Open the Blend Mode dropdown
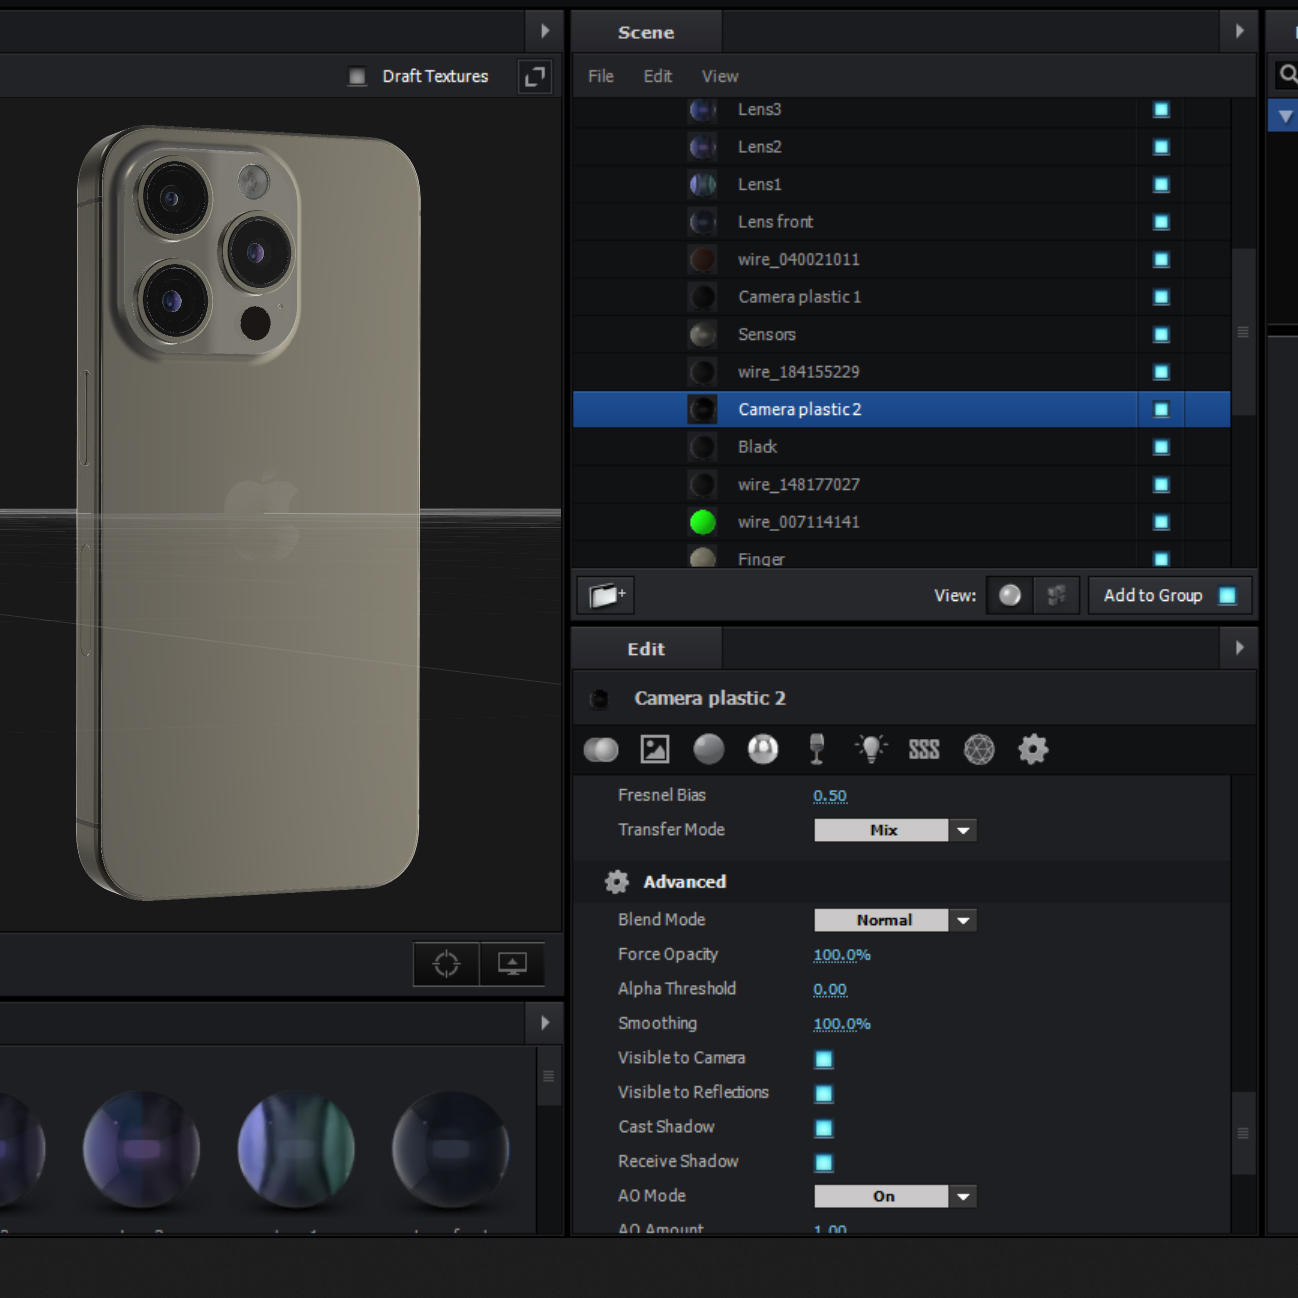The image size is (1298, 1298). pos(963,920)
